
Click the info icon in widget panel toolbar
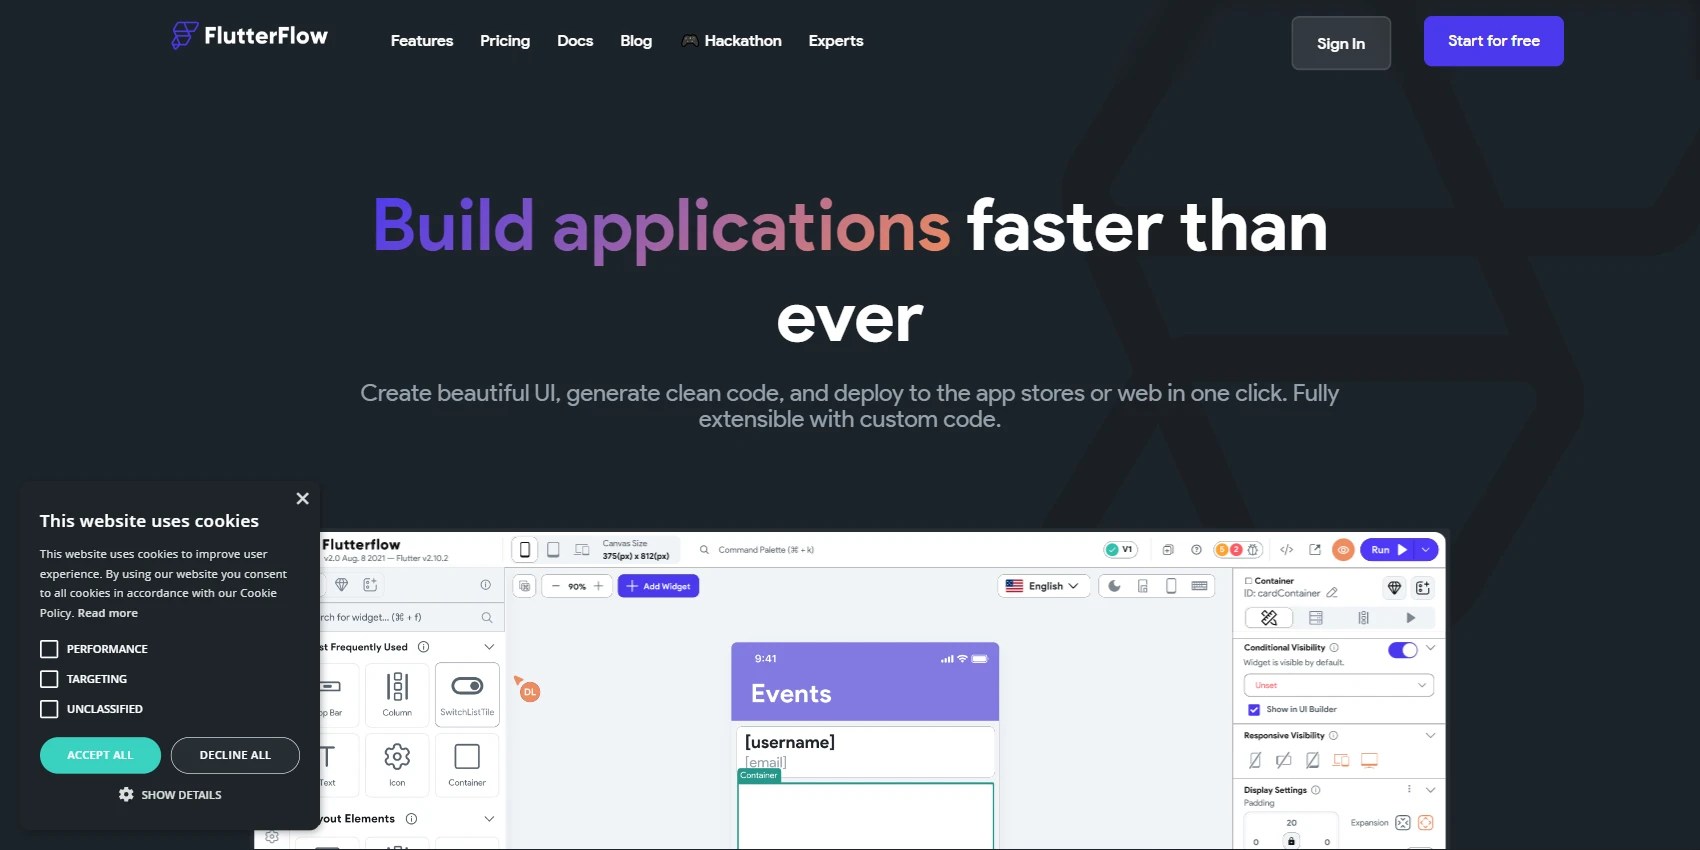pyautogui.click(x=485, y=584)
